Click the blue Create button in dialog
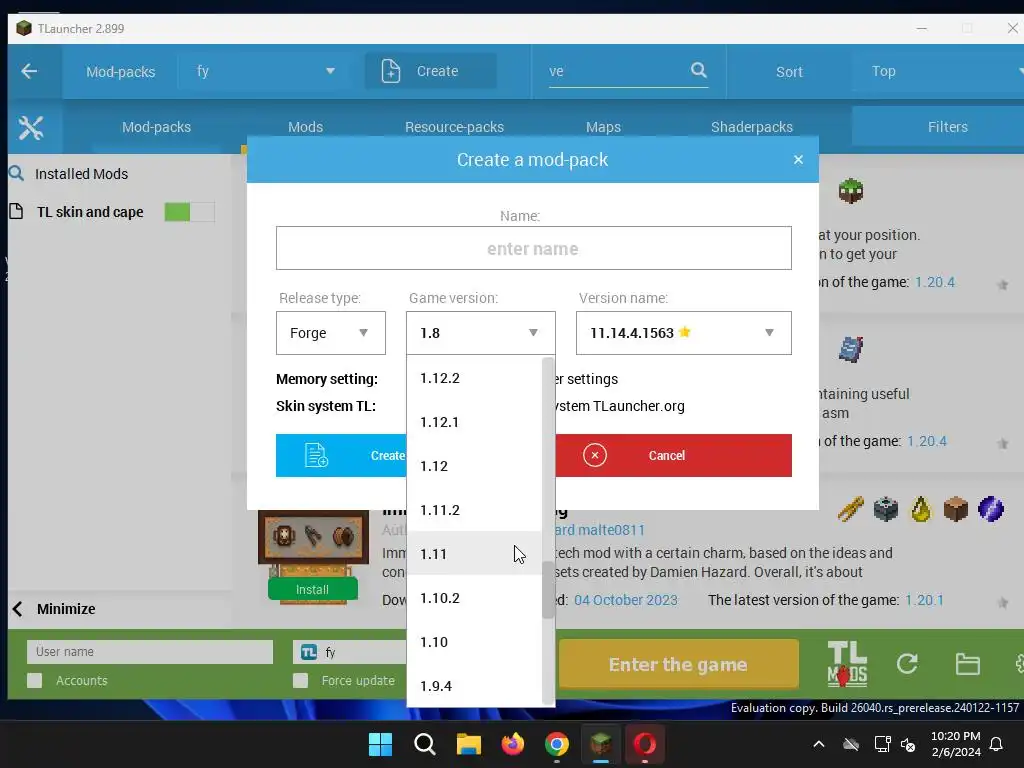1024x768 pixels. (x=341, y=455)
